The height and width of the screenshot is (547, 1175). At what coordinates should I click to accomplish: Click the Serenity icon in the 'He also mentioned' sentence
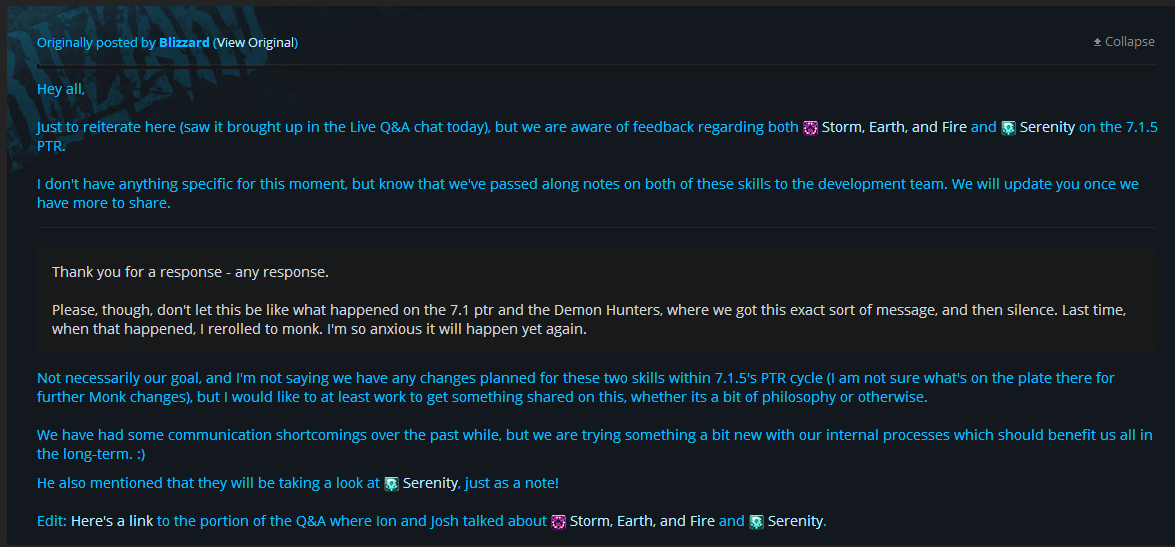pyautogui.click(x=391, y=484)
